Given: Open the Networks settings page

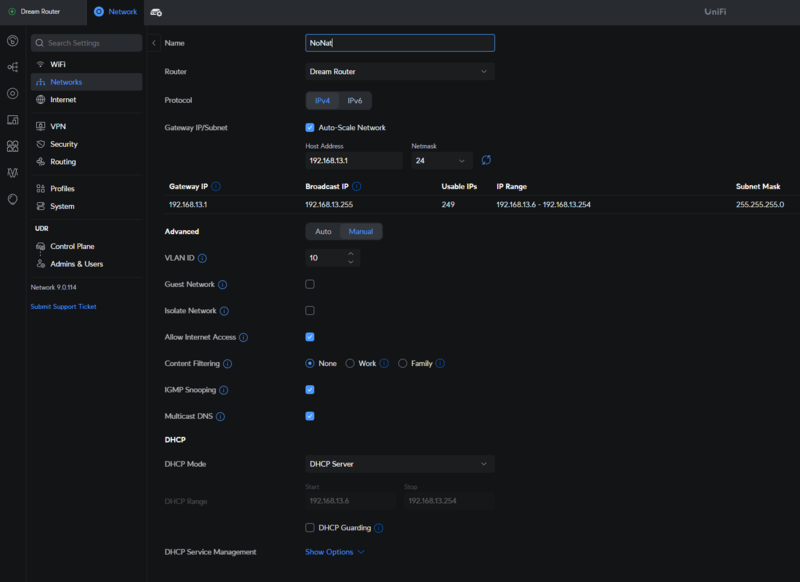Looking at the screenshot, I should [x=86, y=82].
